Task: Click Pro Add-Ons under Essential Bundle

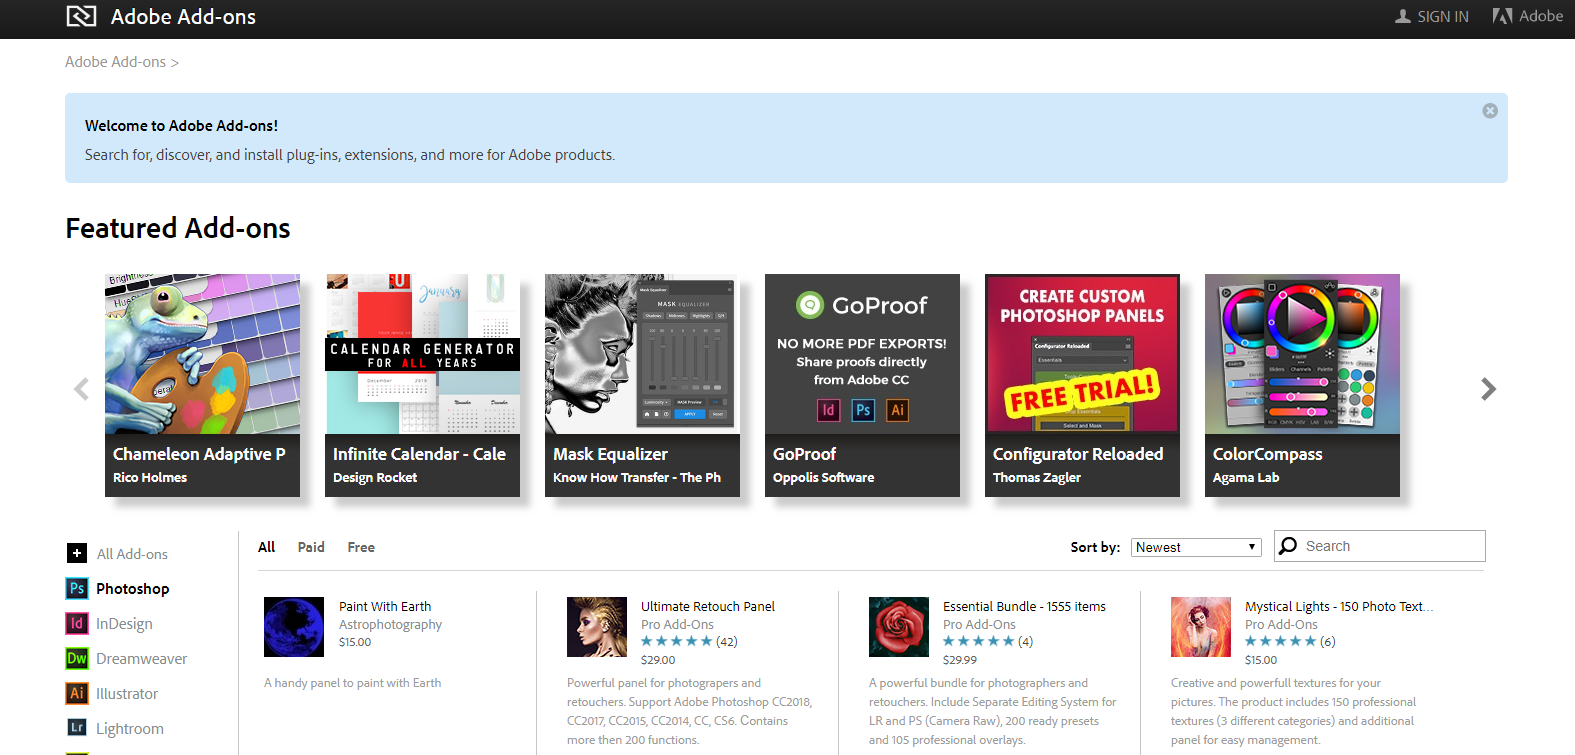Action: coord(979,624)
